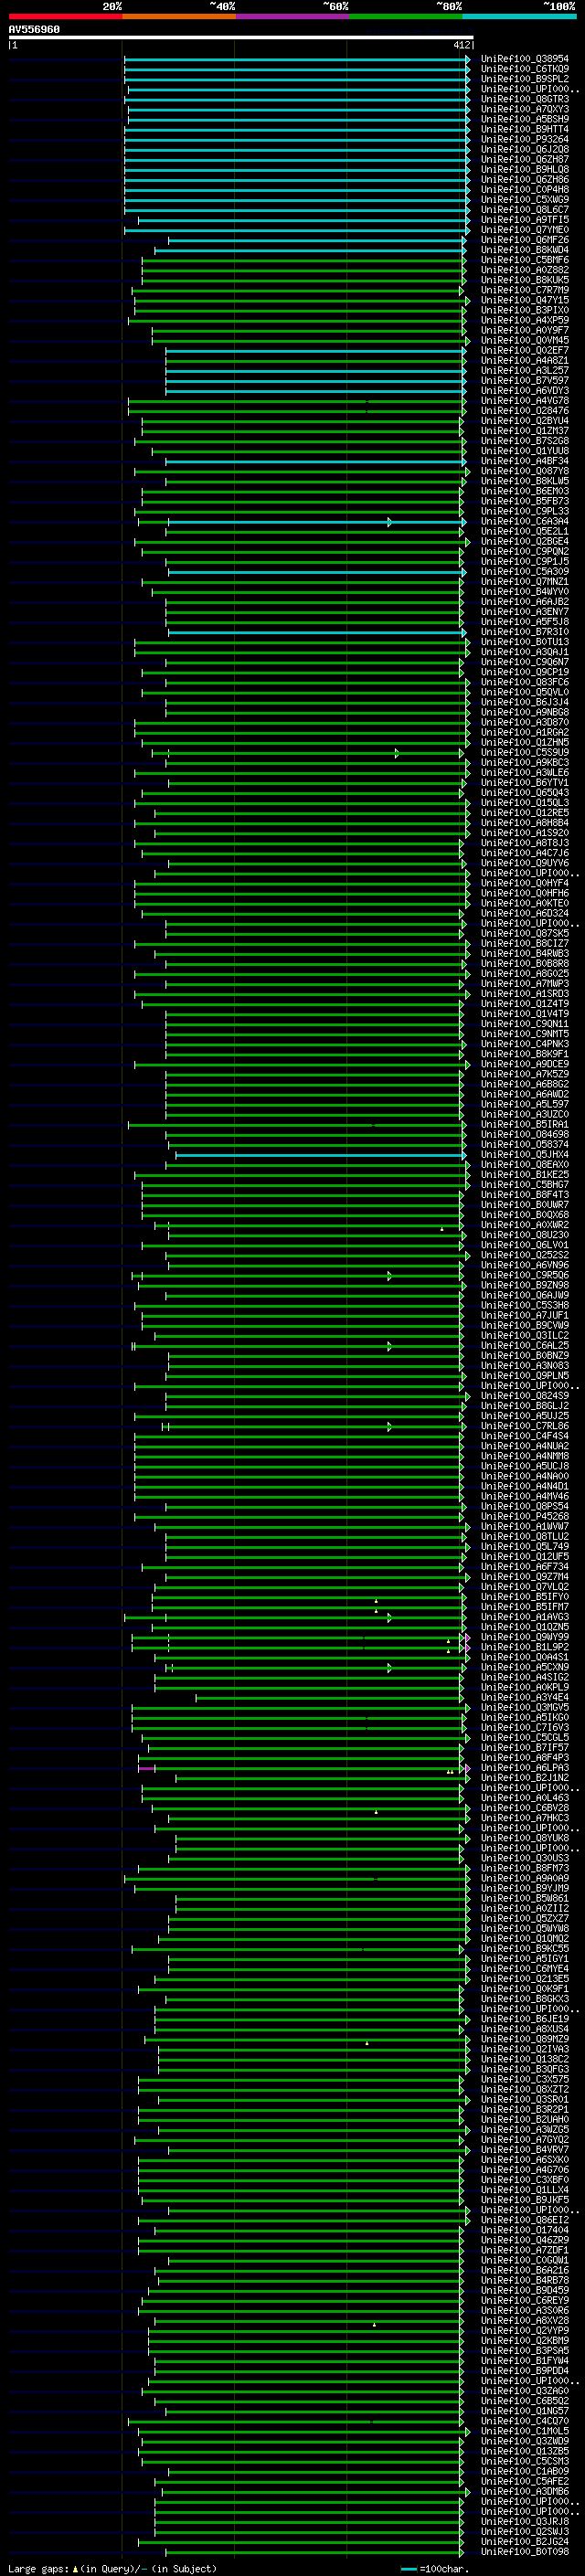
Task: Click the cyan alignment bar for UniRef100_B7R3I0
Action: (317, 632)
